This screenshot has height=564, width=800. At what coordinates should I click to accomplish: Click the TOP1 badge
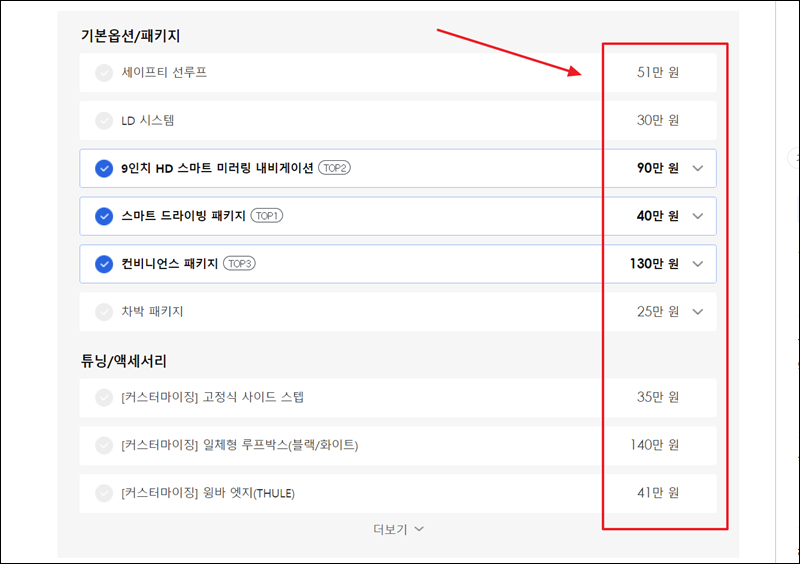266,216
